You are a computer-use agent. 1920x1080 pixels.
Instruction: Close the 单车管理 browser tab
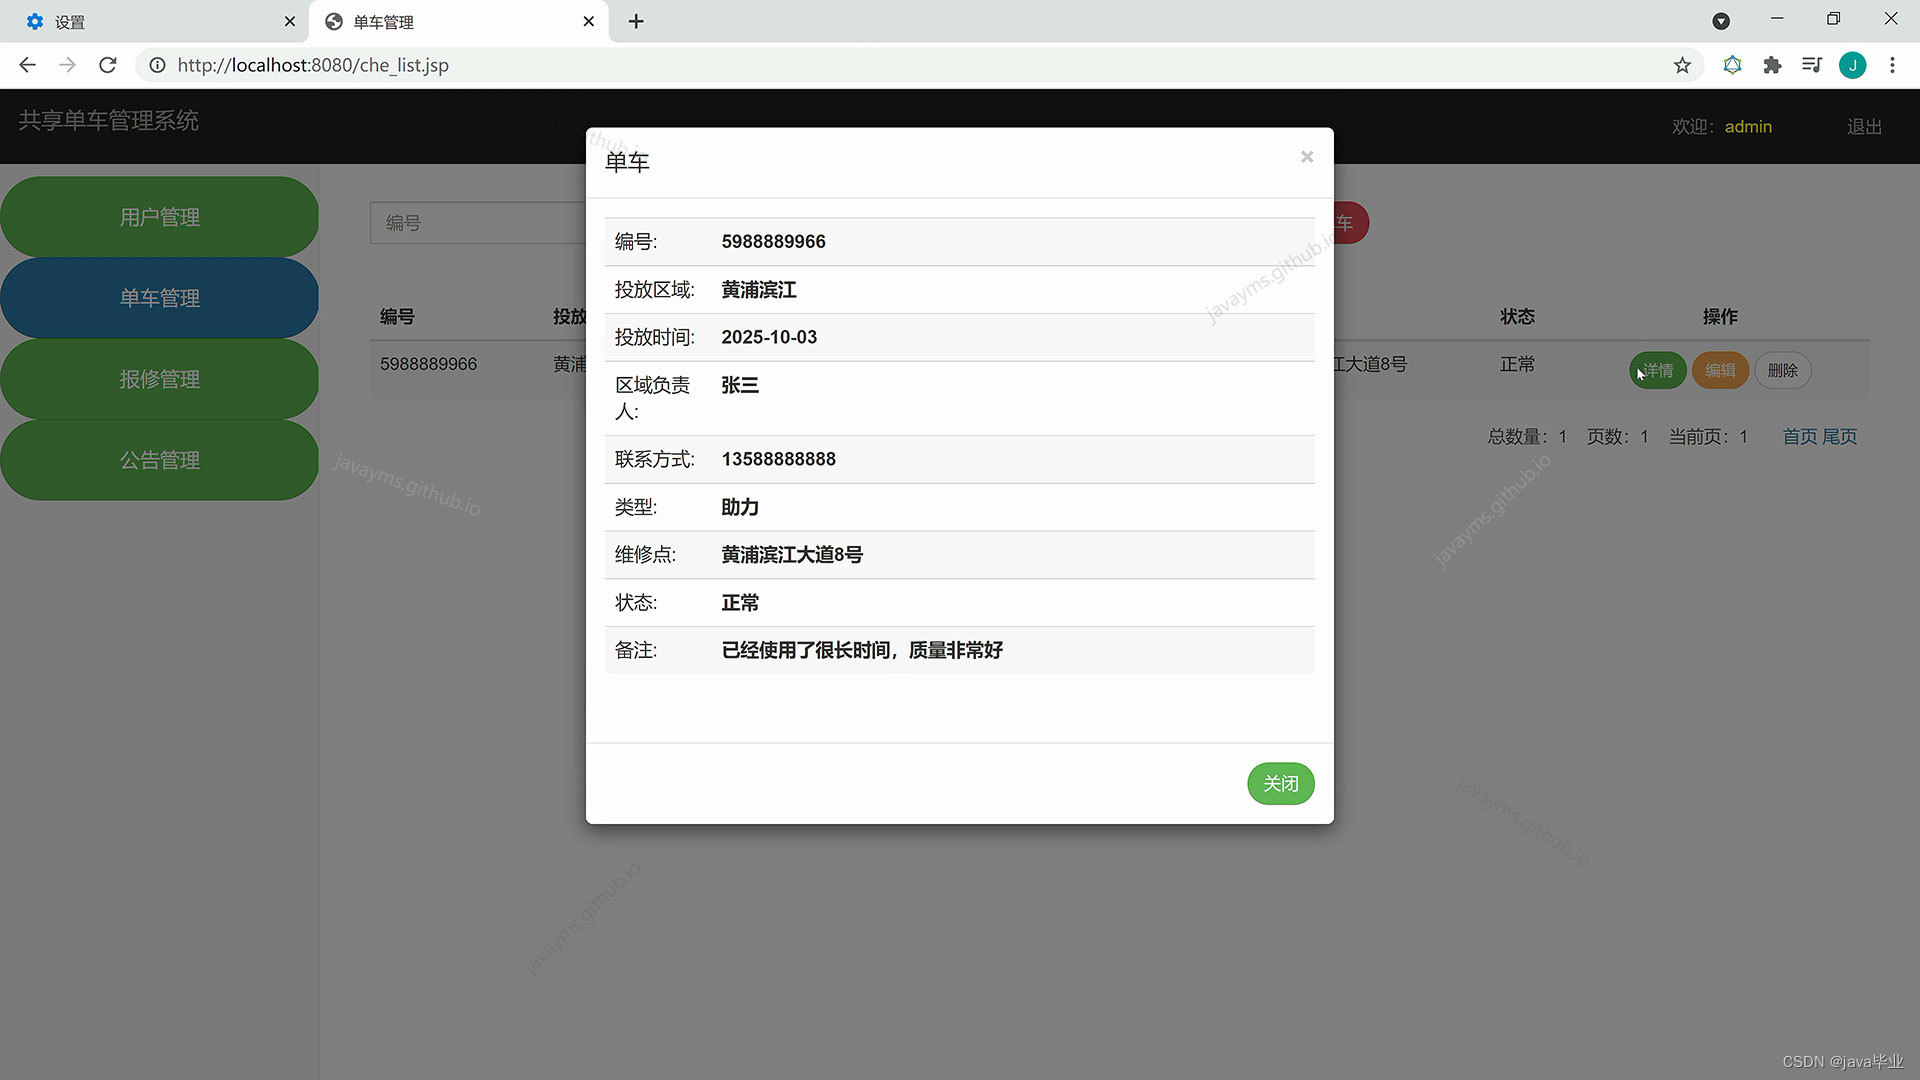[588, 21]
